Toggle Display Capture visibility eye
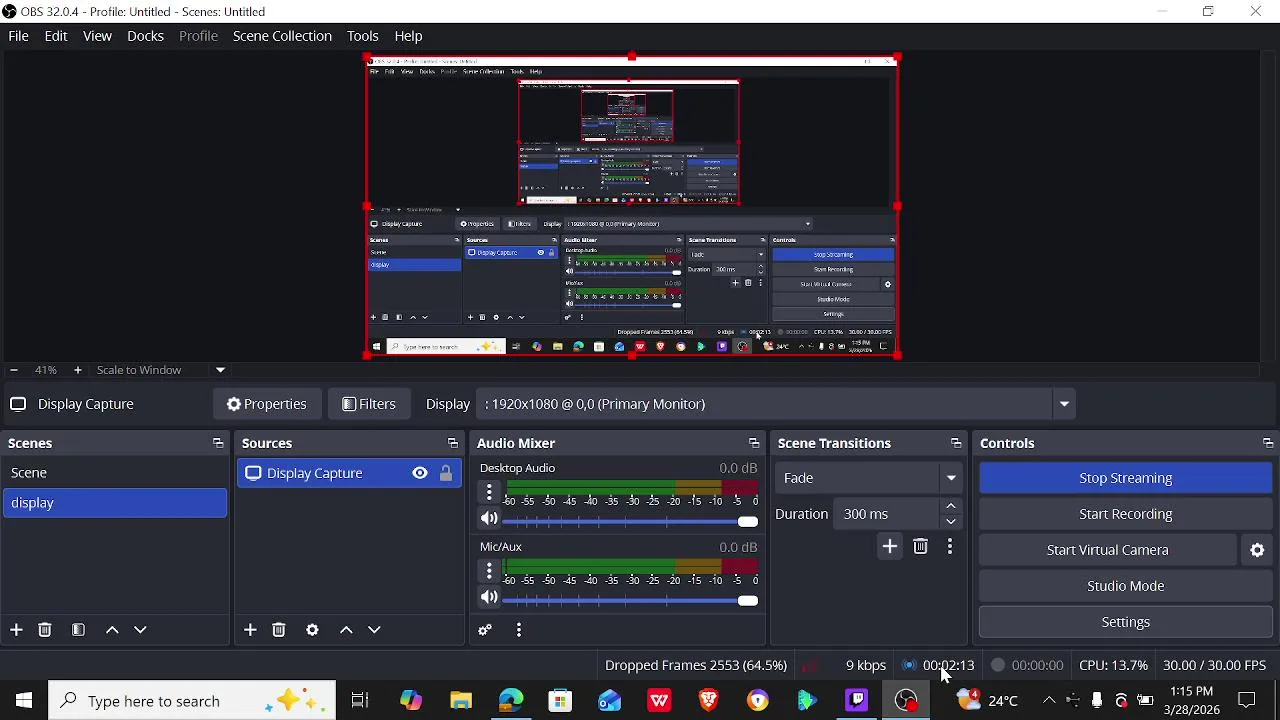This screenshot has width=1280, height=720. (x=420, y=473)
